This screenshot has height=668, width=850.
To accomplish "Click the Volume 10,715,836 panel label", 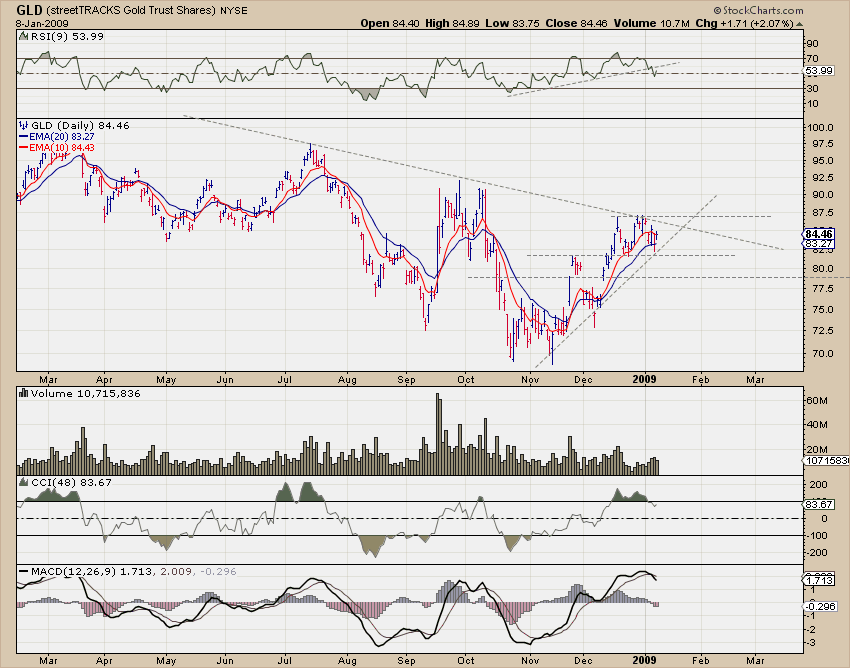I will [x=86, y=393].
